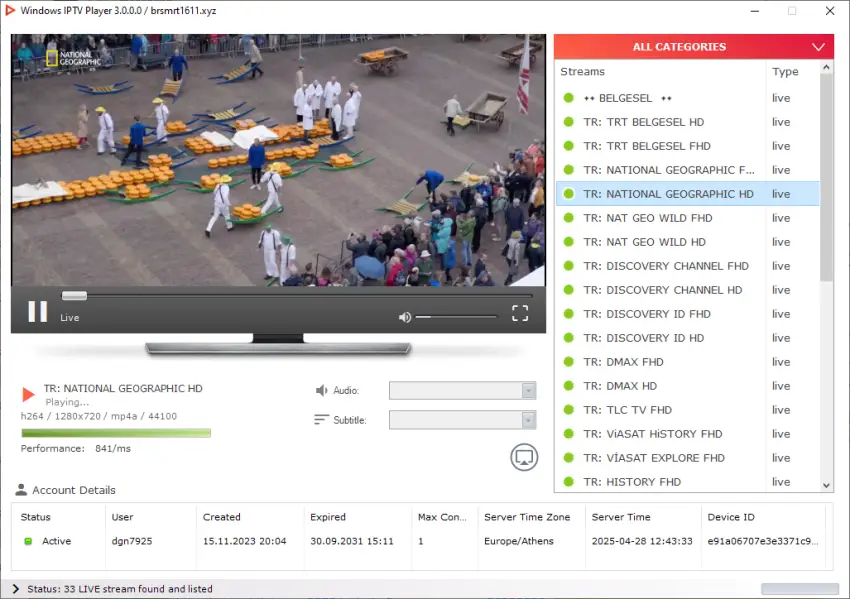Screen dimensions: 850x599
Task: Click the Subtitle lines icon
Action: coord(321,420)
